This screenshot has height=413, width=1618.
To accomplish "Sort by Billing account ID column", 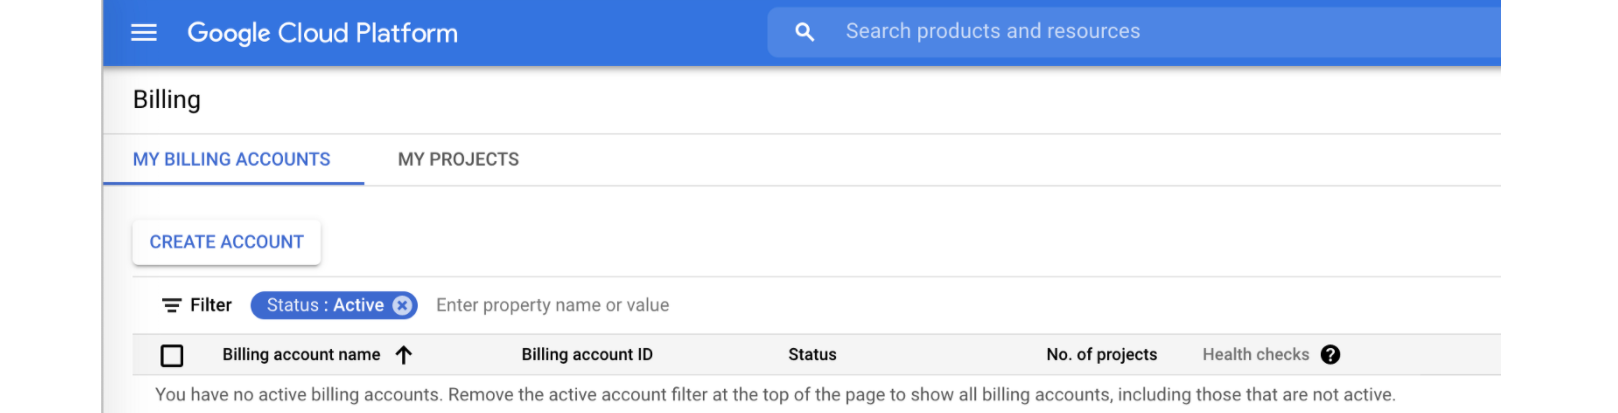I will [587, 355].
